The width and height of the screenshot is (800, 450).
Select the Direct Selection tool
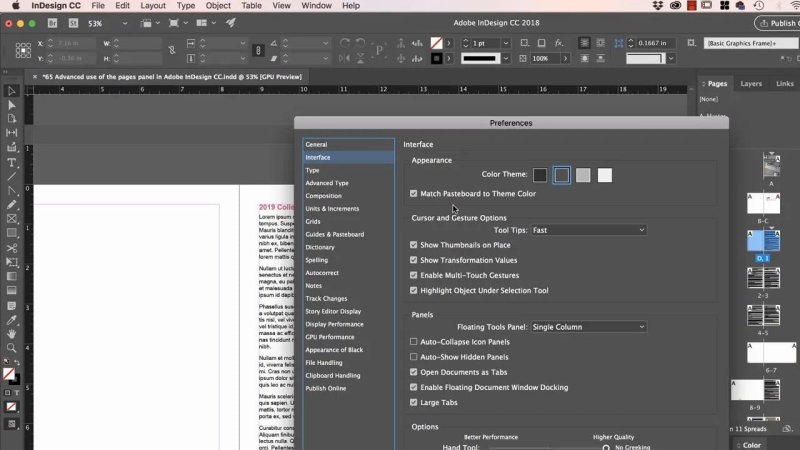tap(11, 105)
